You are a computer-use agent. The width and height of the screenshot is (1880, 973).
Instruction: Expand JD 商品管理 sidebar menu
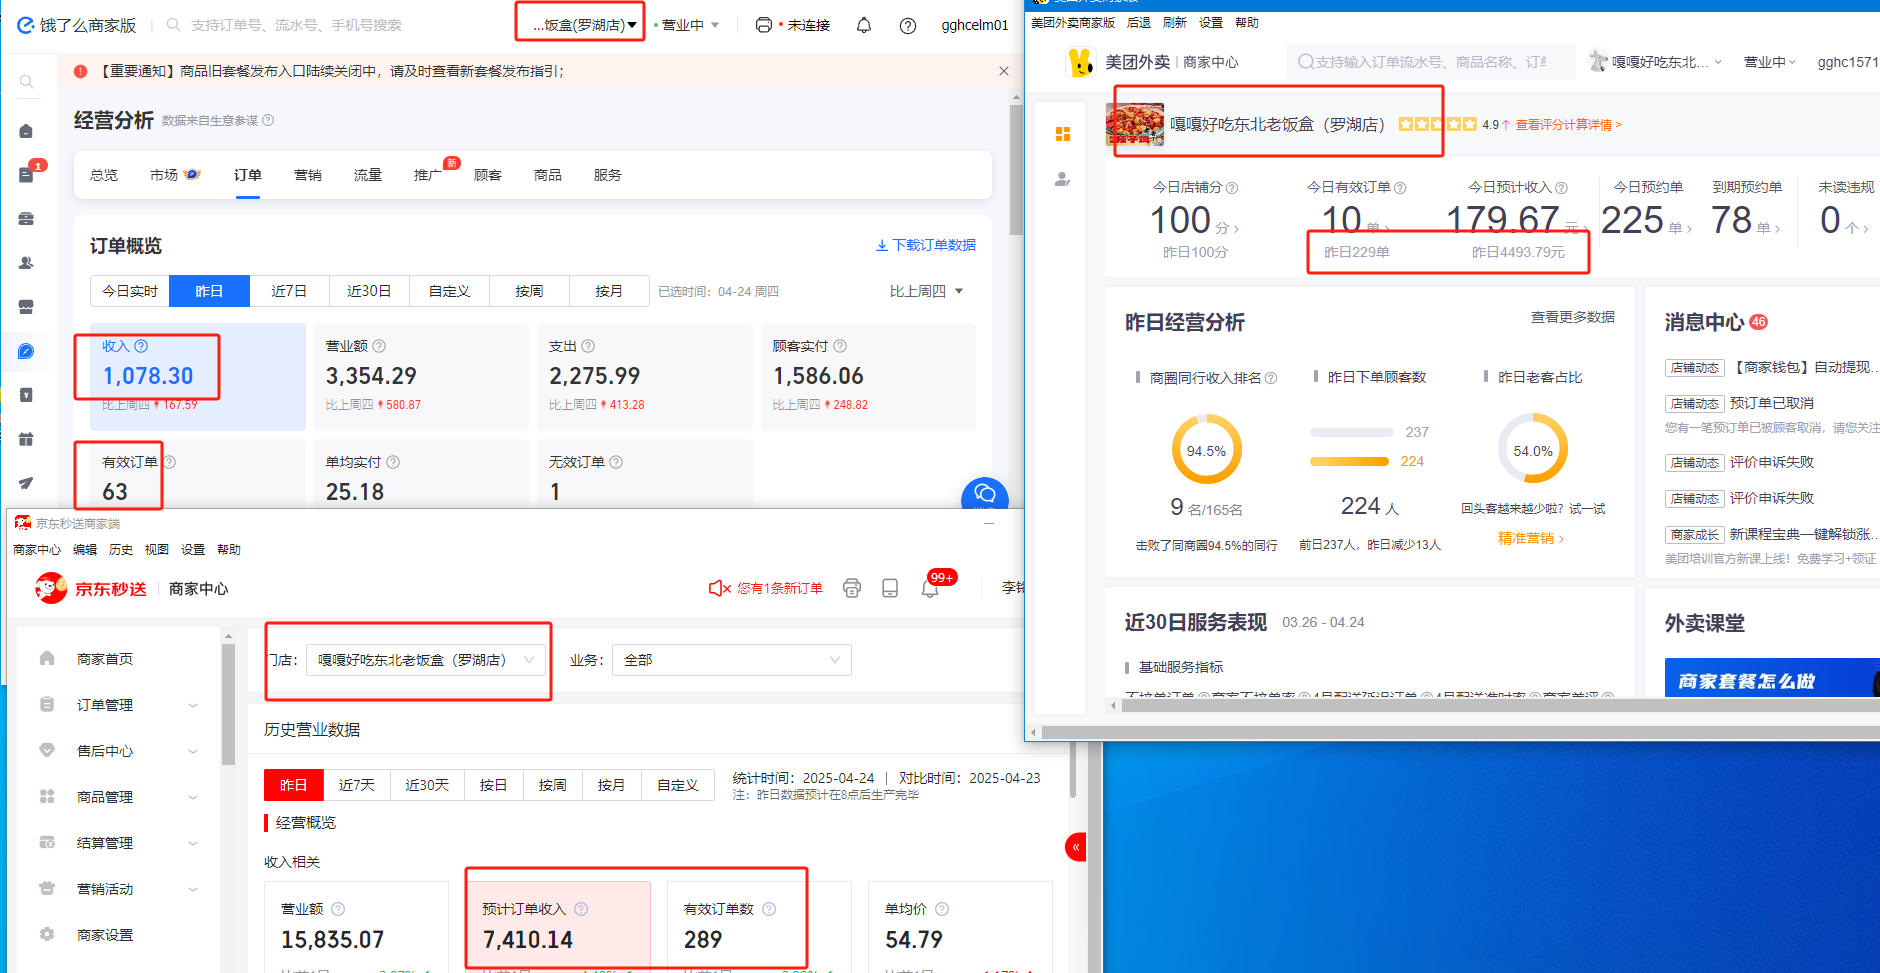(120, 797)
